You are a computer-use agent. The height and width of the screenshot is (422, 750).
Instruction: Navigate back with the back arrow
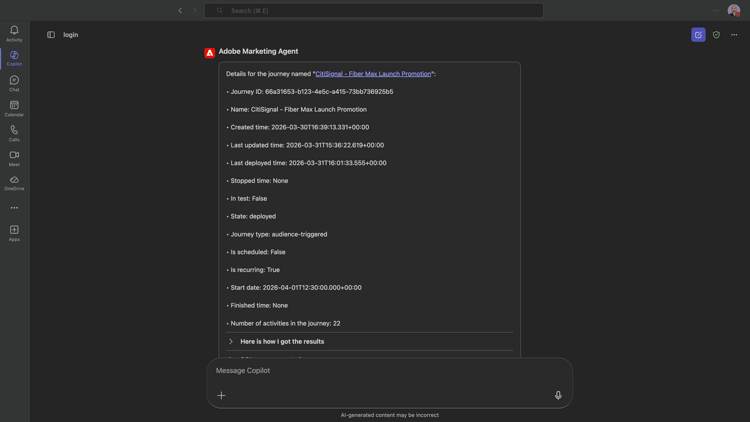tap(181, 11)
